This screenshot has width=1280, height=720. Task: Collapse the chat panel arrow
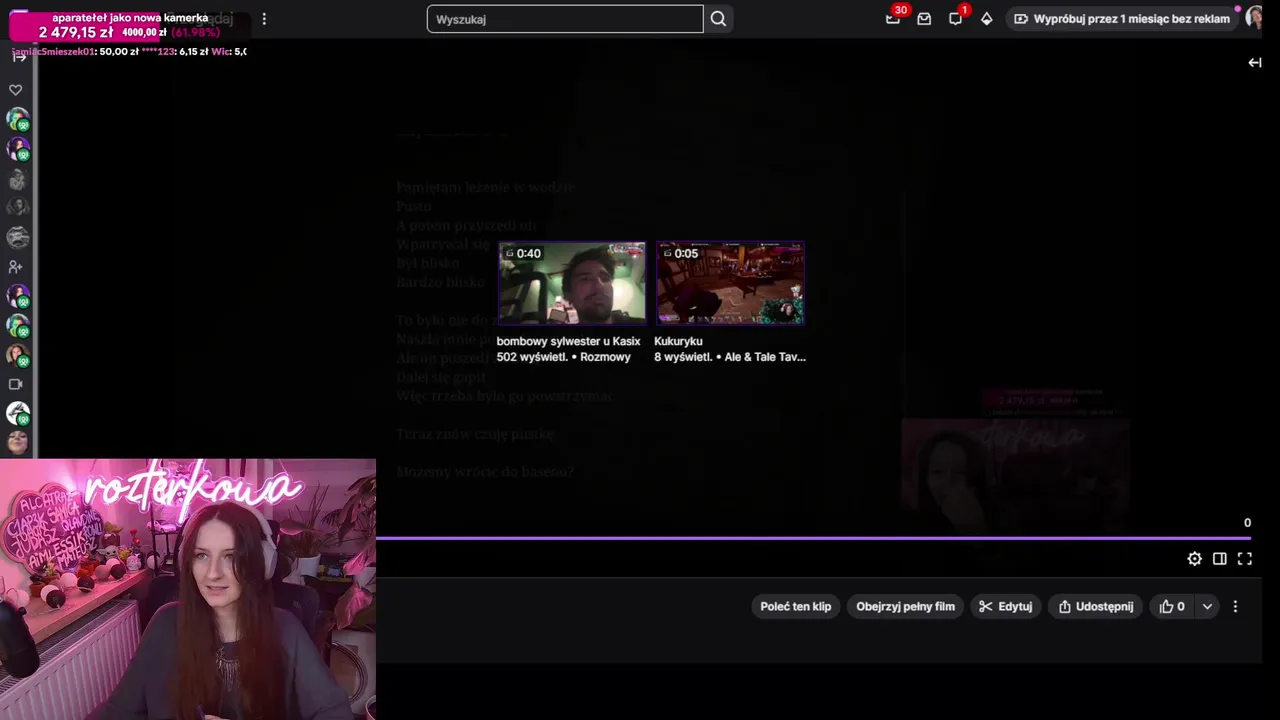(1254, 62)
